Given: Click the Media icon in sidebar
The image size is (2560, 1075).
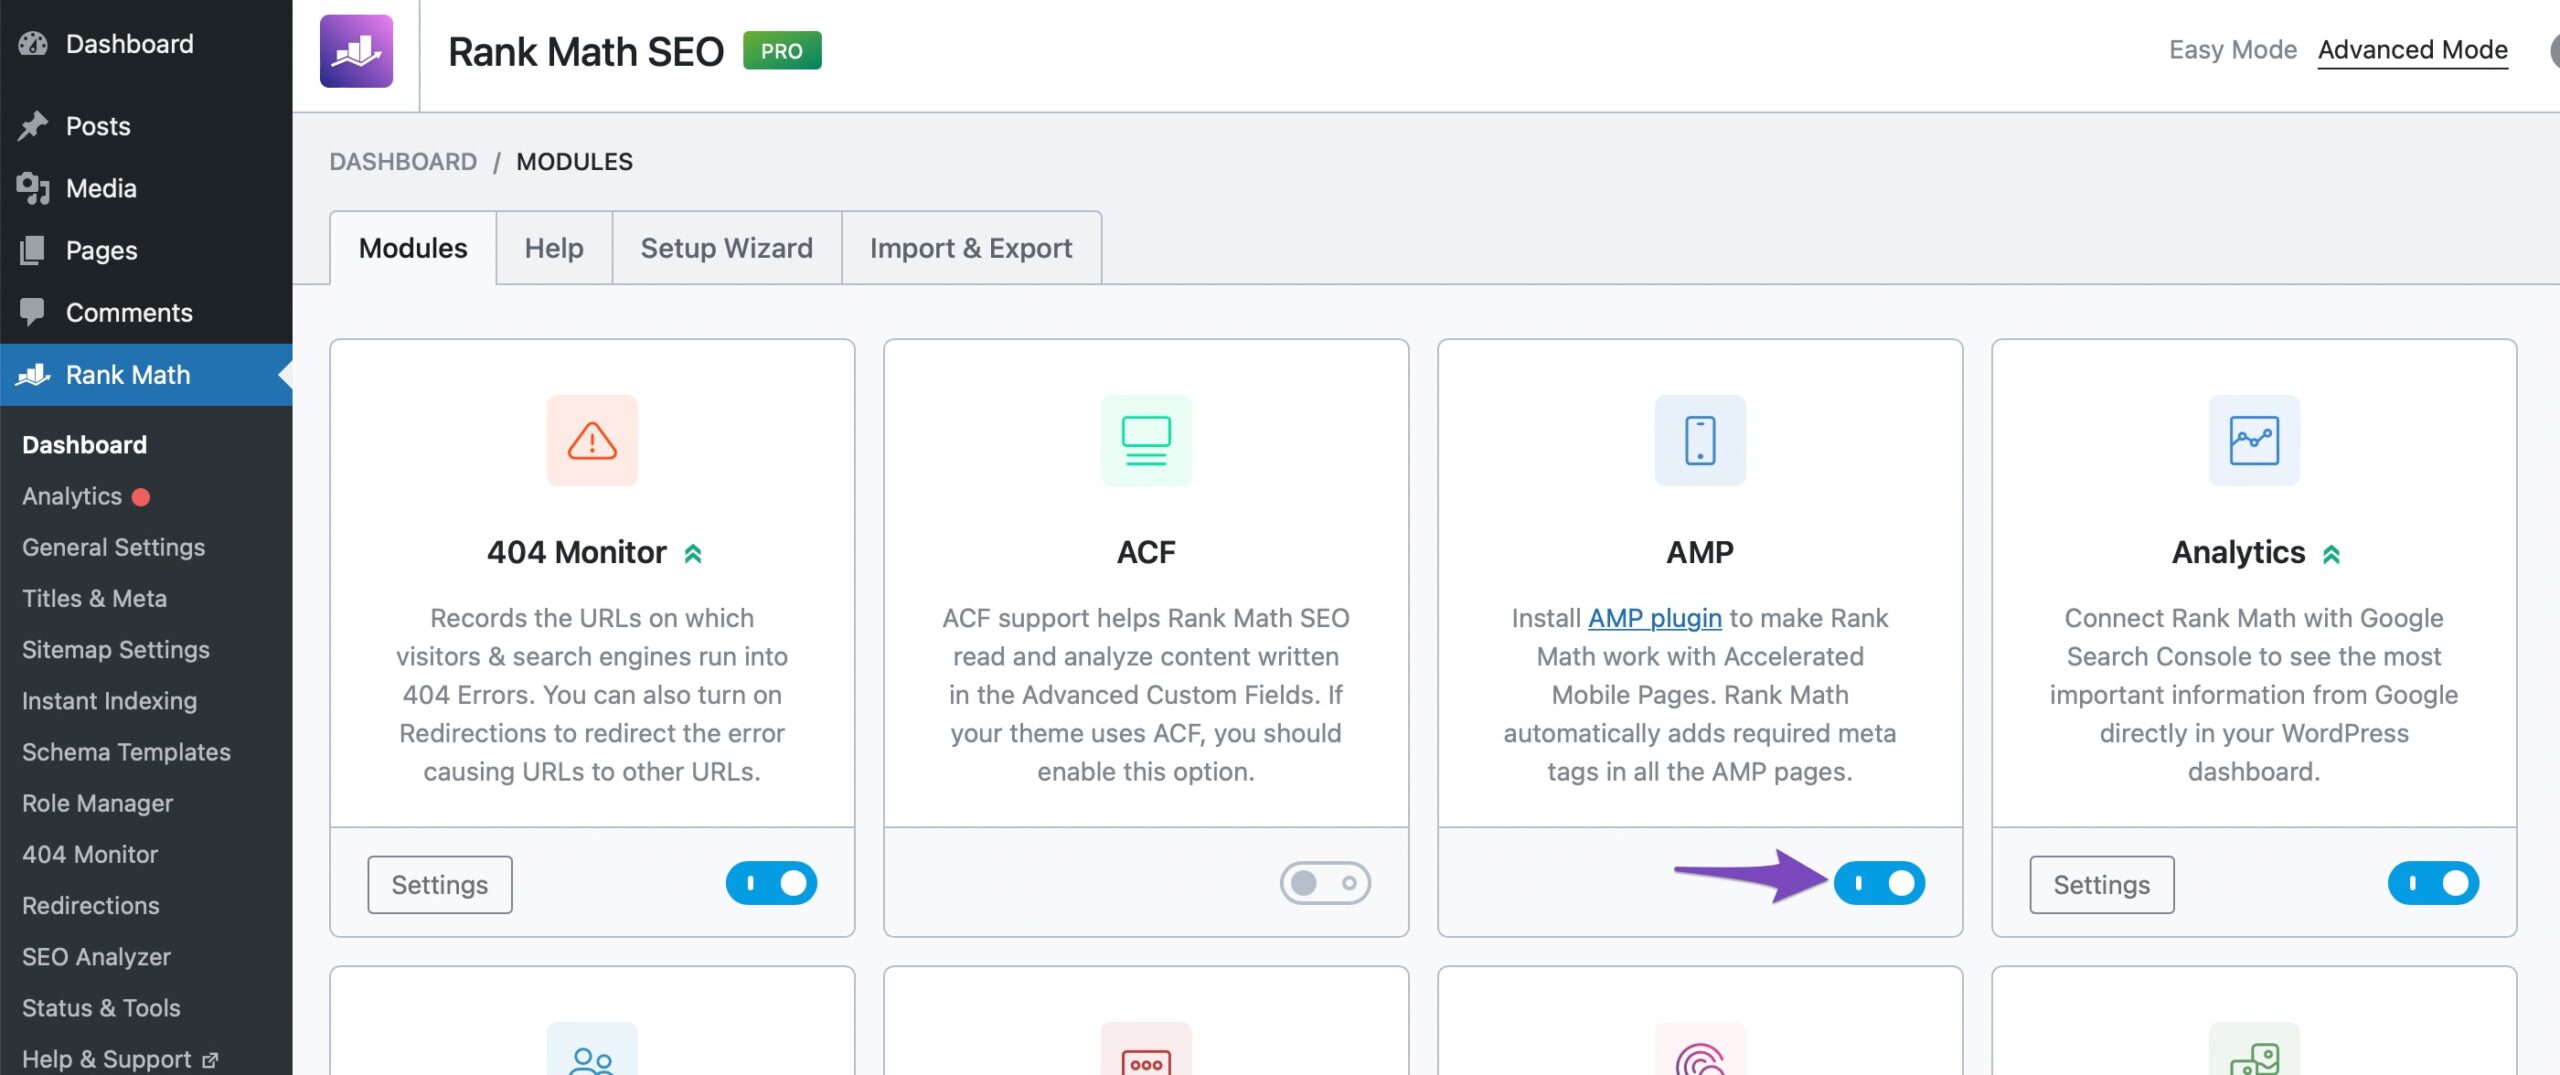Looking at the screenshot, I should (x=33, y=188).
